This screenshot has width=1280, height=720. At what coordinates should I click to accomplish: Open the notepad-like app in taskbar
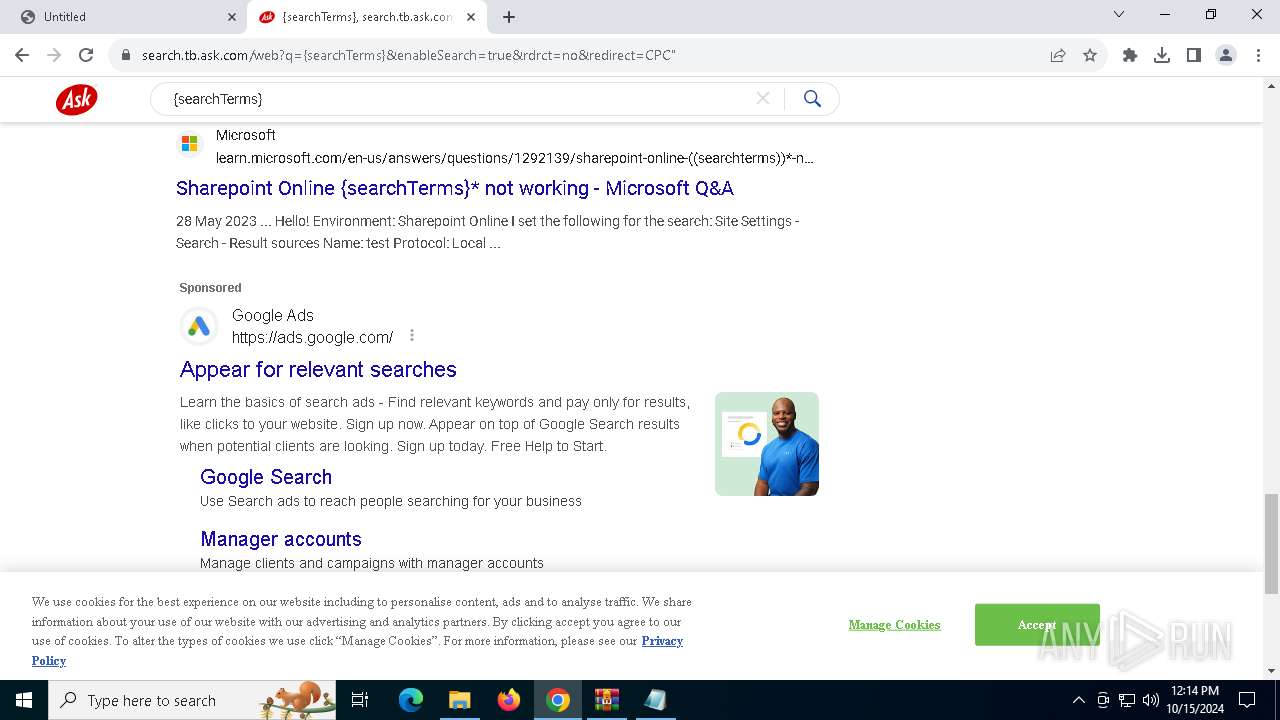(655, 700)
